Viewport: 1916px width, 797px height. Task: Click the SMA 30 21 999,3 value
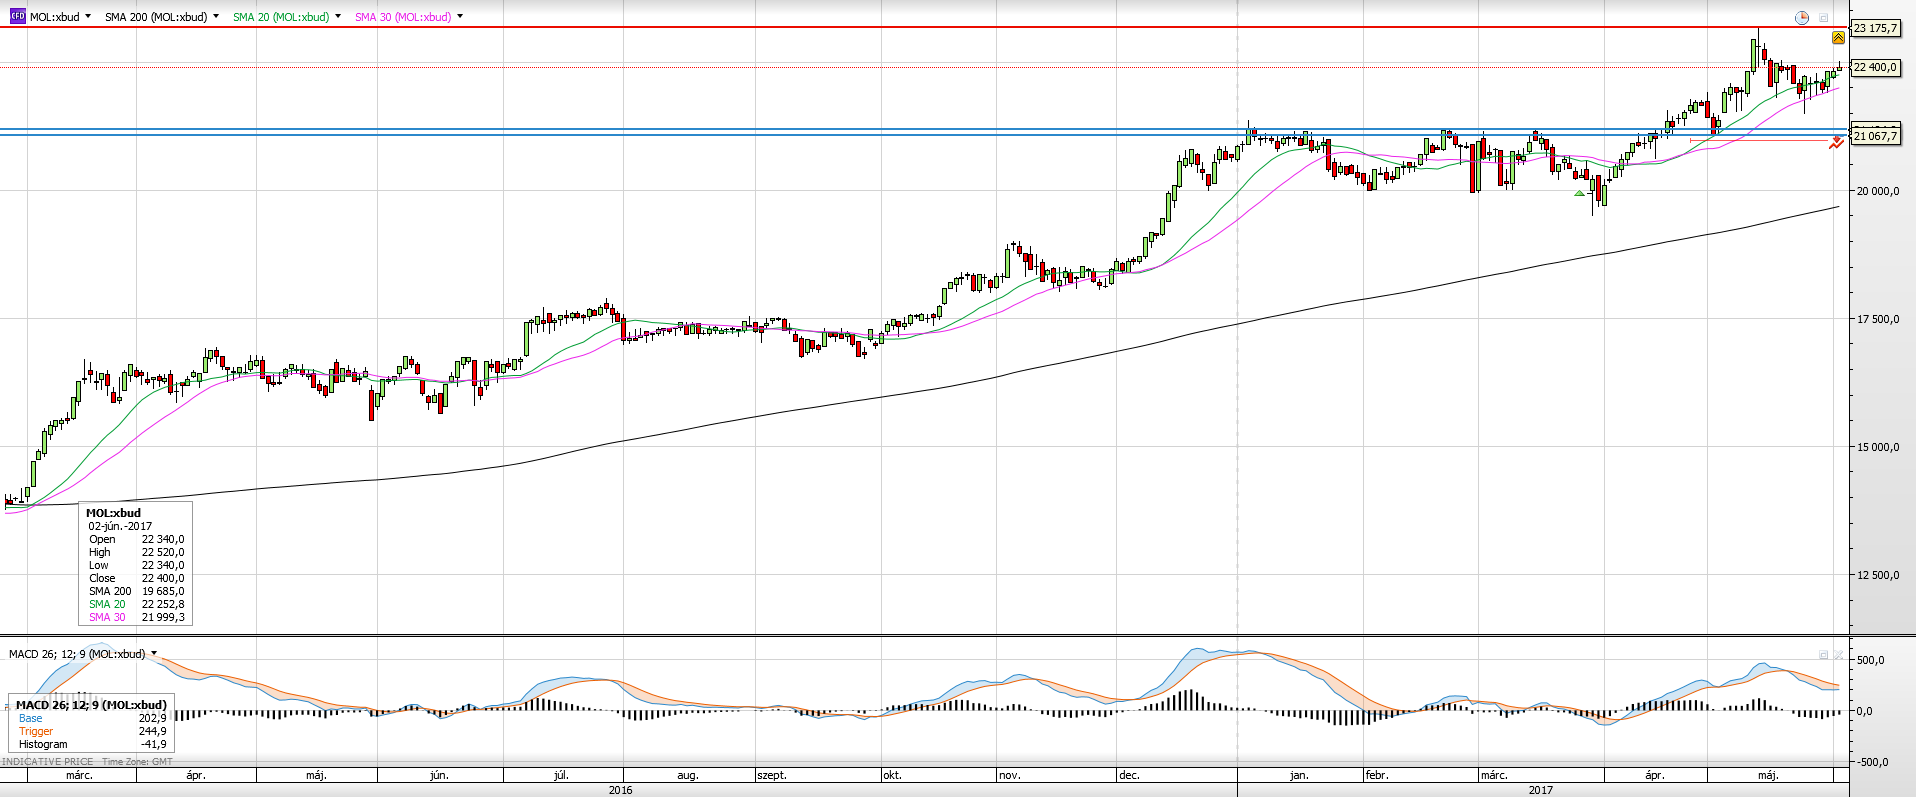coord(163,617)
